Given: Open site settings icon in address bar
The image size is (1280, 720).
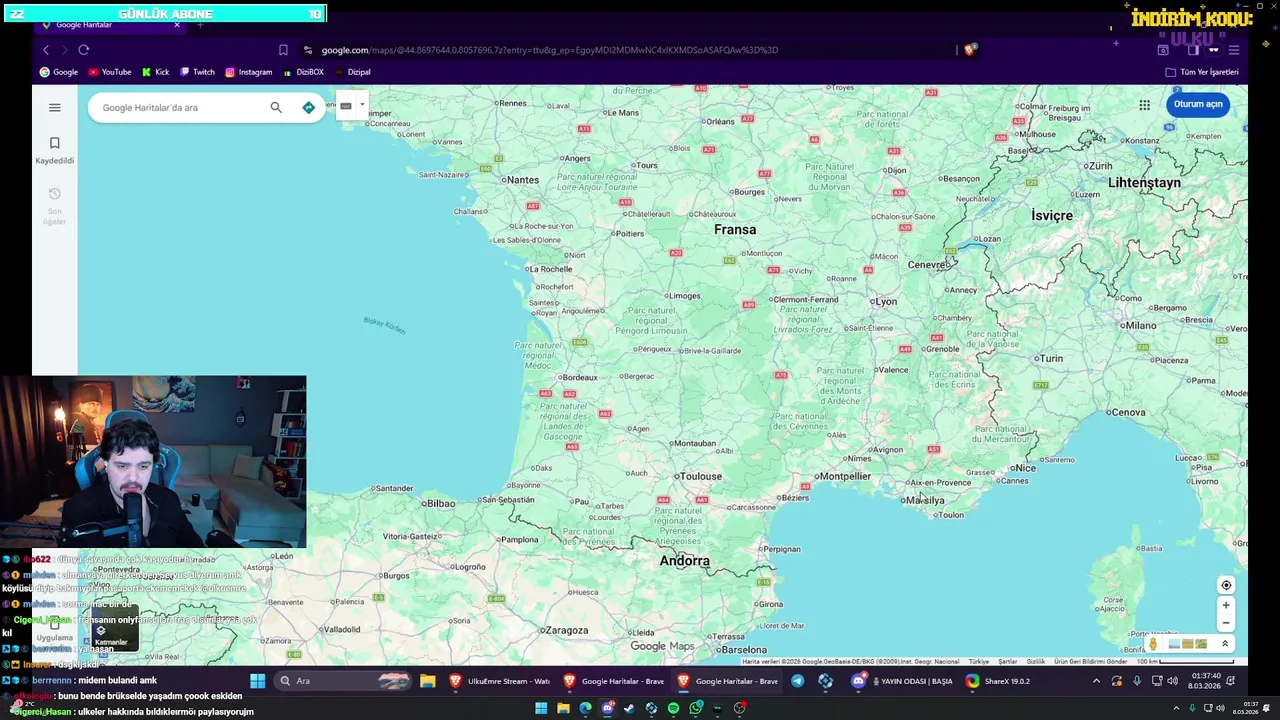Looking at the screenshot, I should (308, 50).
